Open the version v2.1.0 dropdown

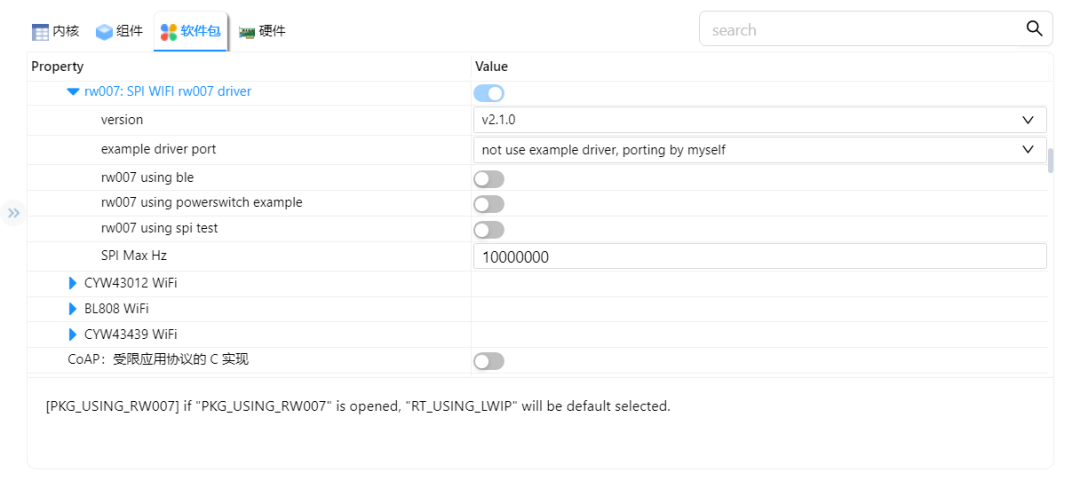[760, 120]
